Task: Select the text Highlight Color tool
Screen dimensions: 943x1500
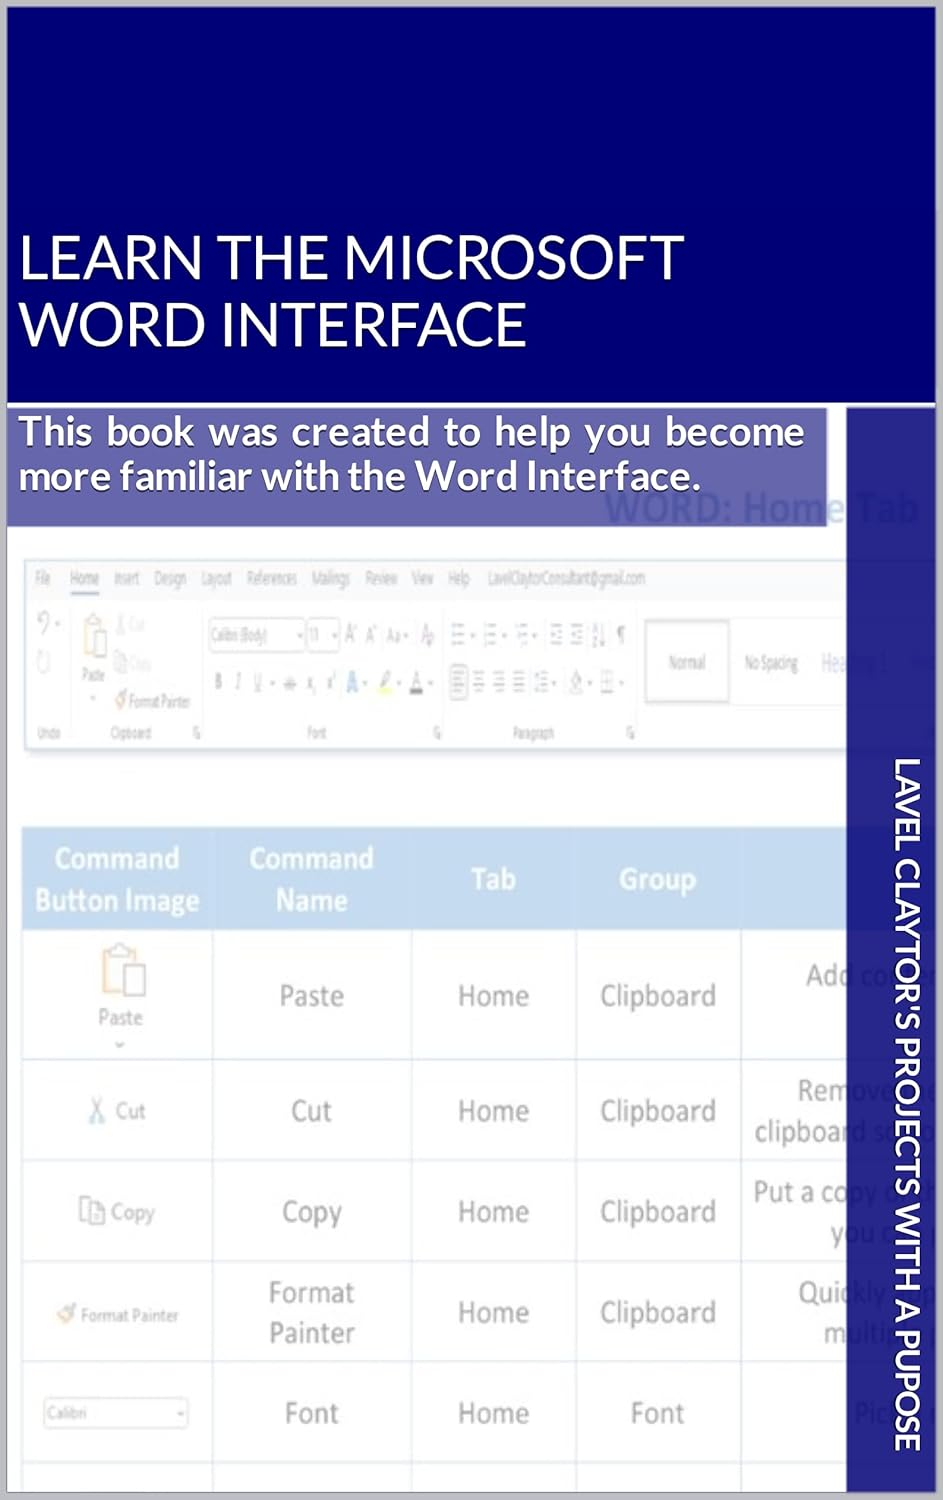Action: pos(384,682)
